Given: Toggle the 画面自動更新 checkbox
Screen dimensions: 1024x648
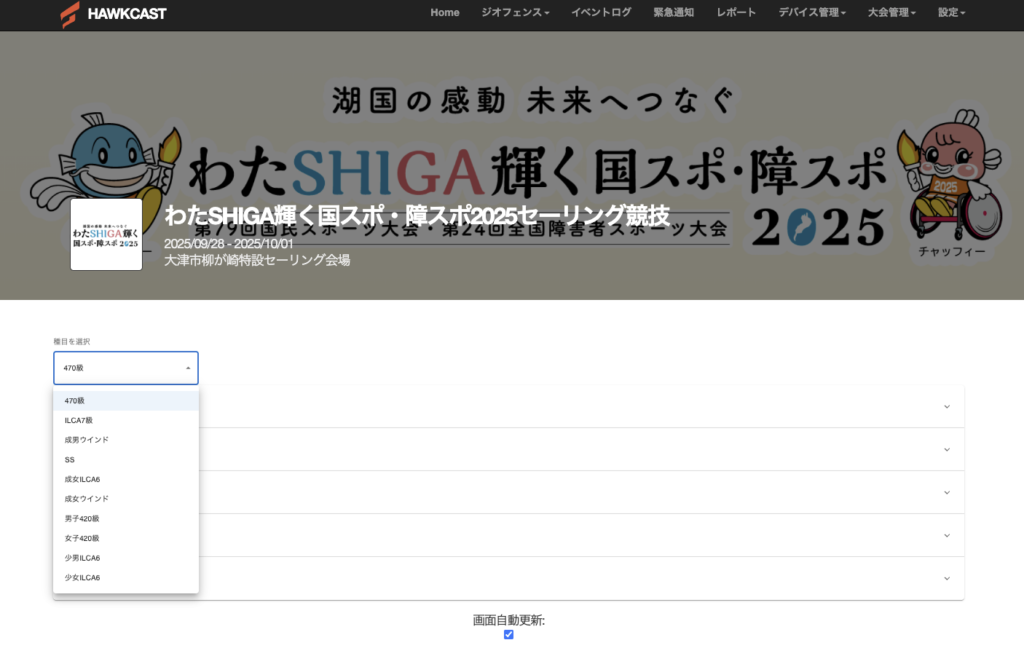Looking at the screenshot, I should click(509, 634).
